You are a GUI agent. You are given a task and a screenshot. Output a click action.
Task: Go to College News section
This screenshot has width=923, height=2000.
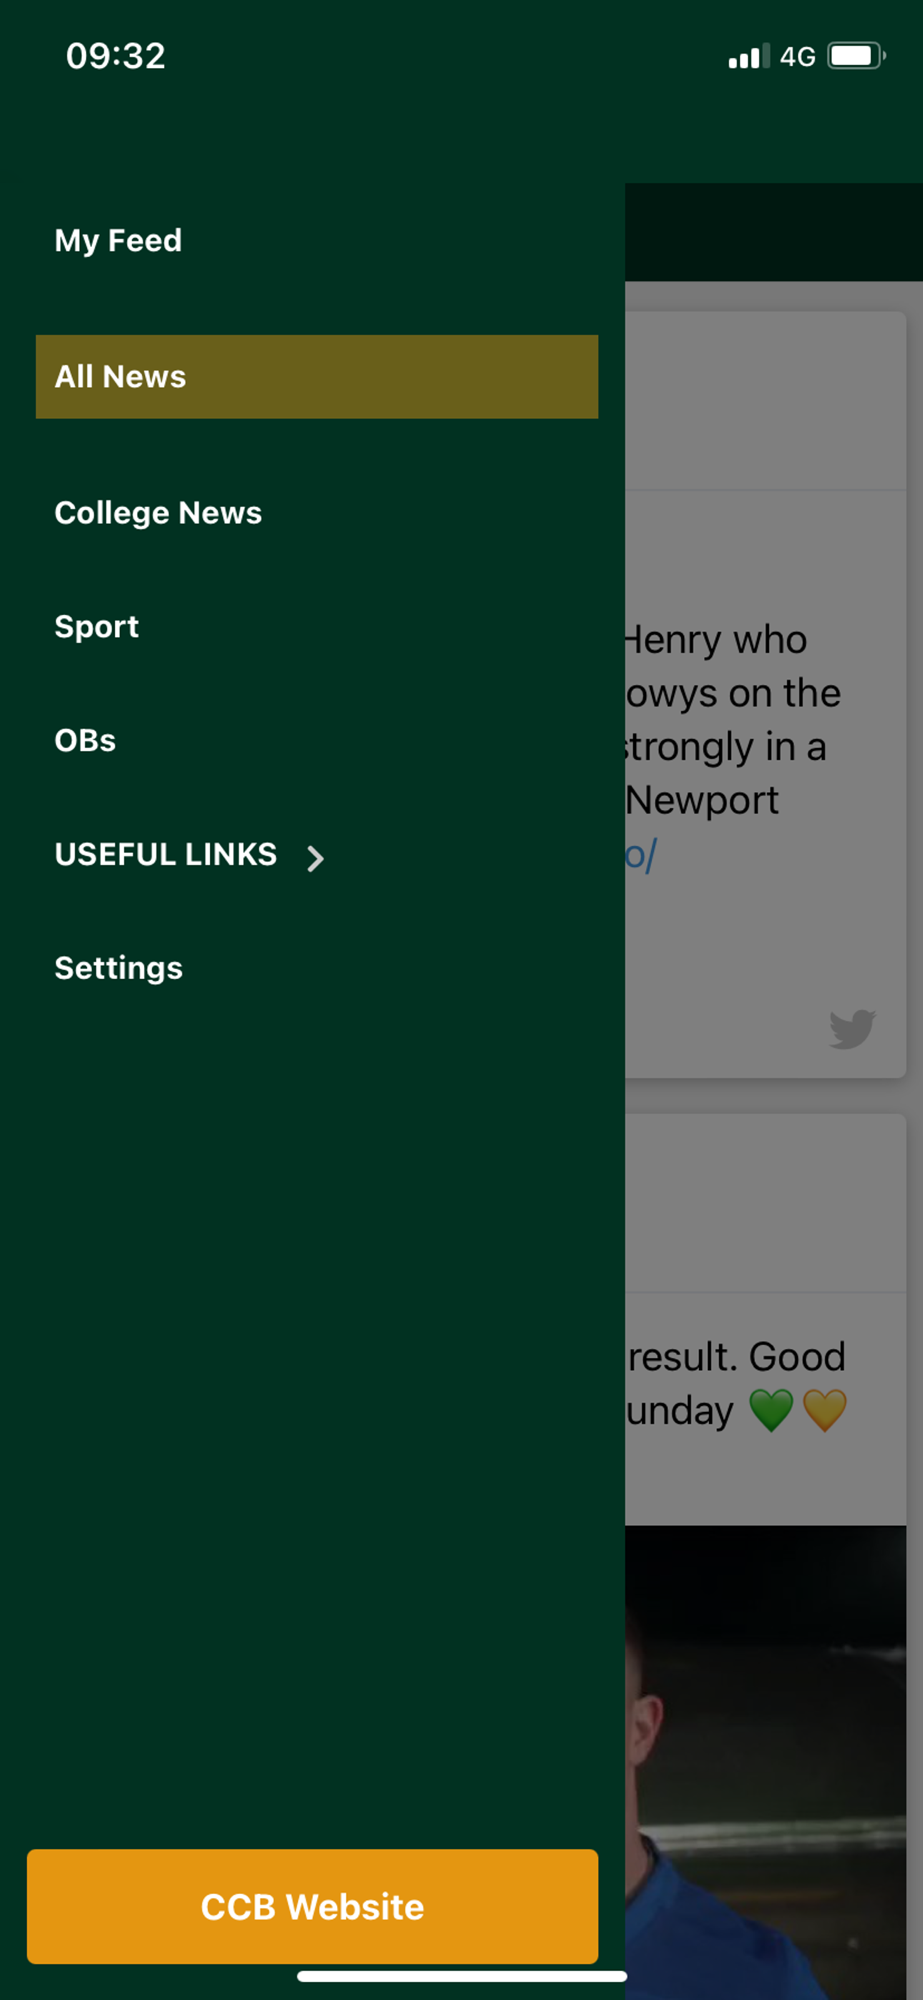(x=158, y=513)
